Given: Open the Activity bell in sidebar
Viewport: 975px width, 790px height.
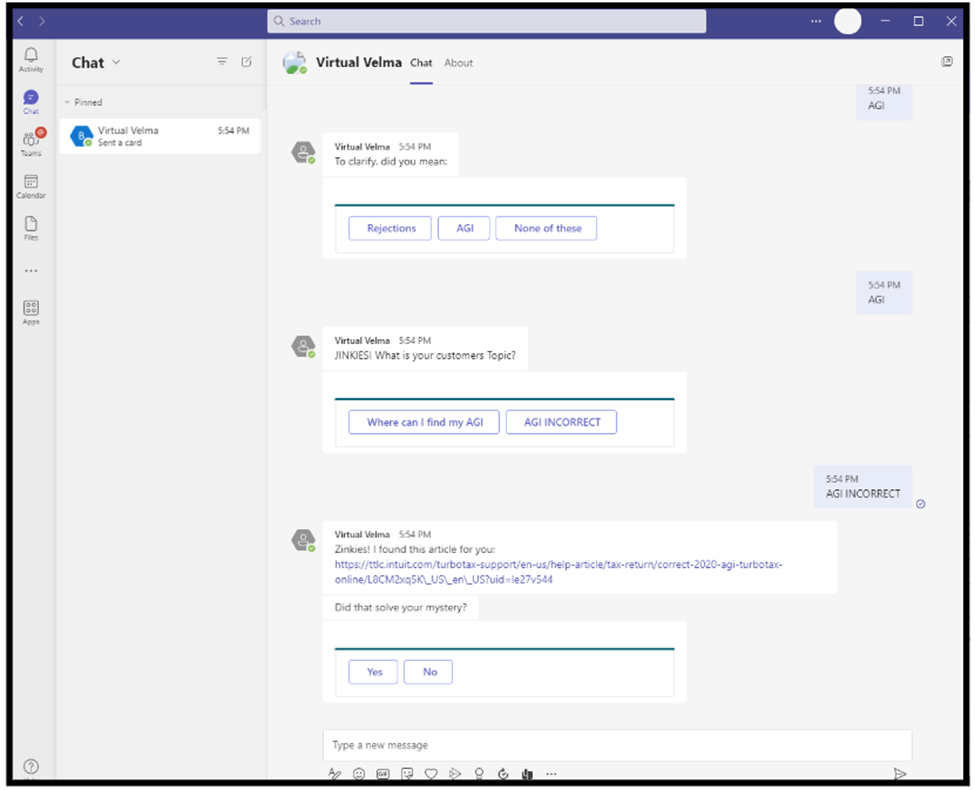Looking at the screenshot, I should (31, 60).
